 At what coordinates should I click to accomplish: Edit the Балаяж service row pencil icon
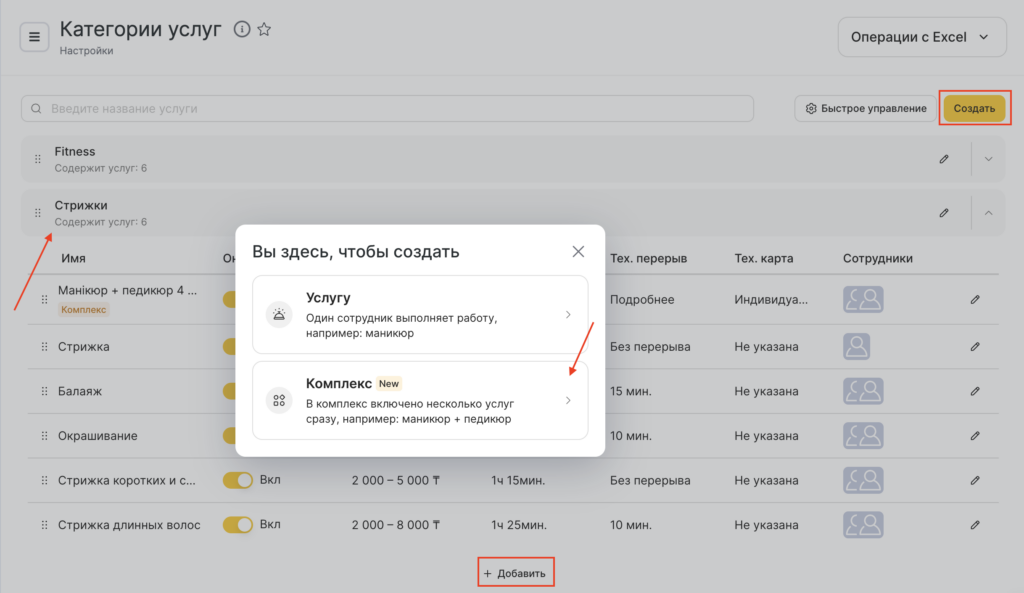click(975, 391)
